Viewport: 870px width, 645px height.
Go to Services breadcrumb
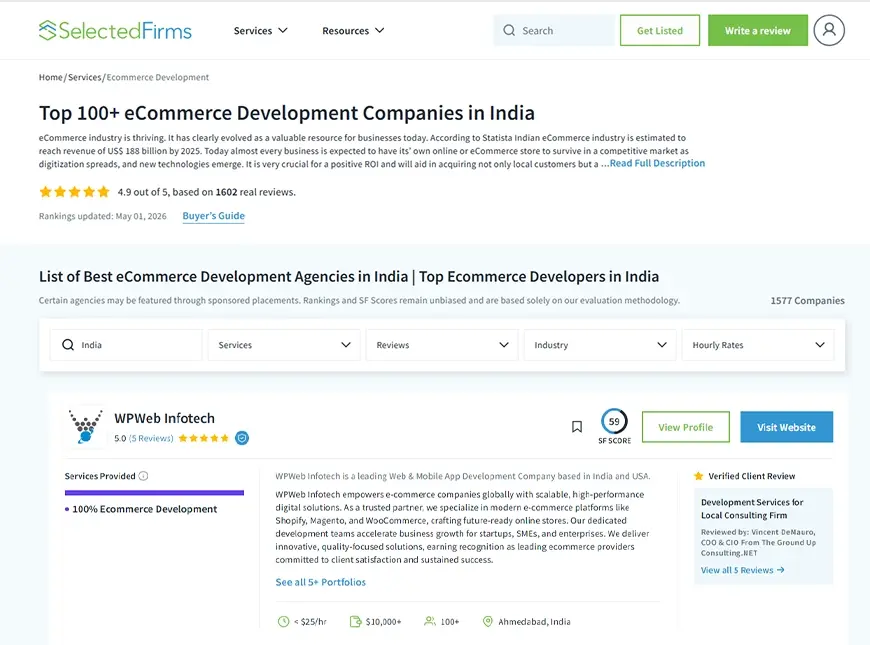(x=84, y=77)
